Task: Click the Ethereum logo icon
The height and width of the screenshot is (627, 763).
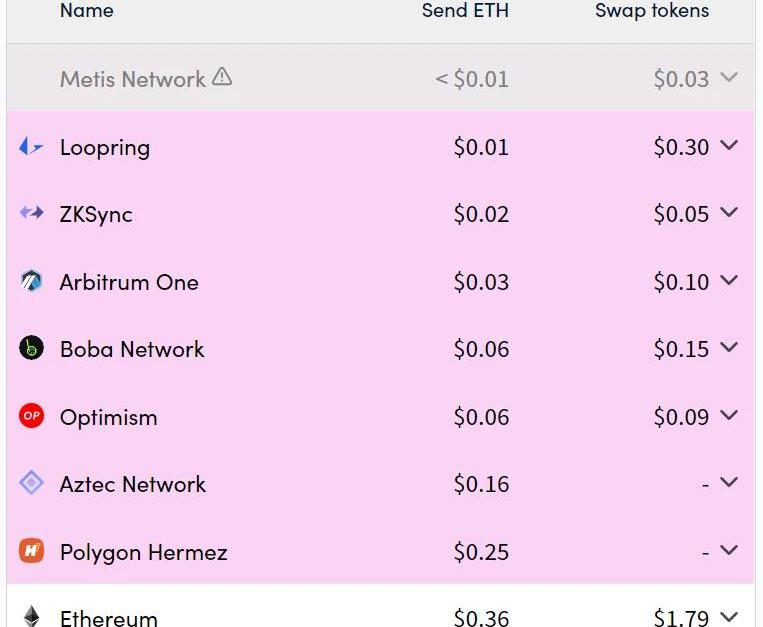Action: (31, 616)
